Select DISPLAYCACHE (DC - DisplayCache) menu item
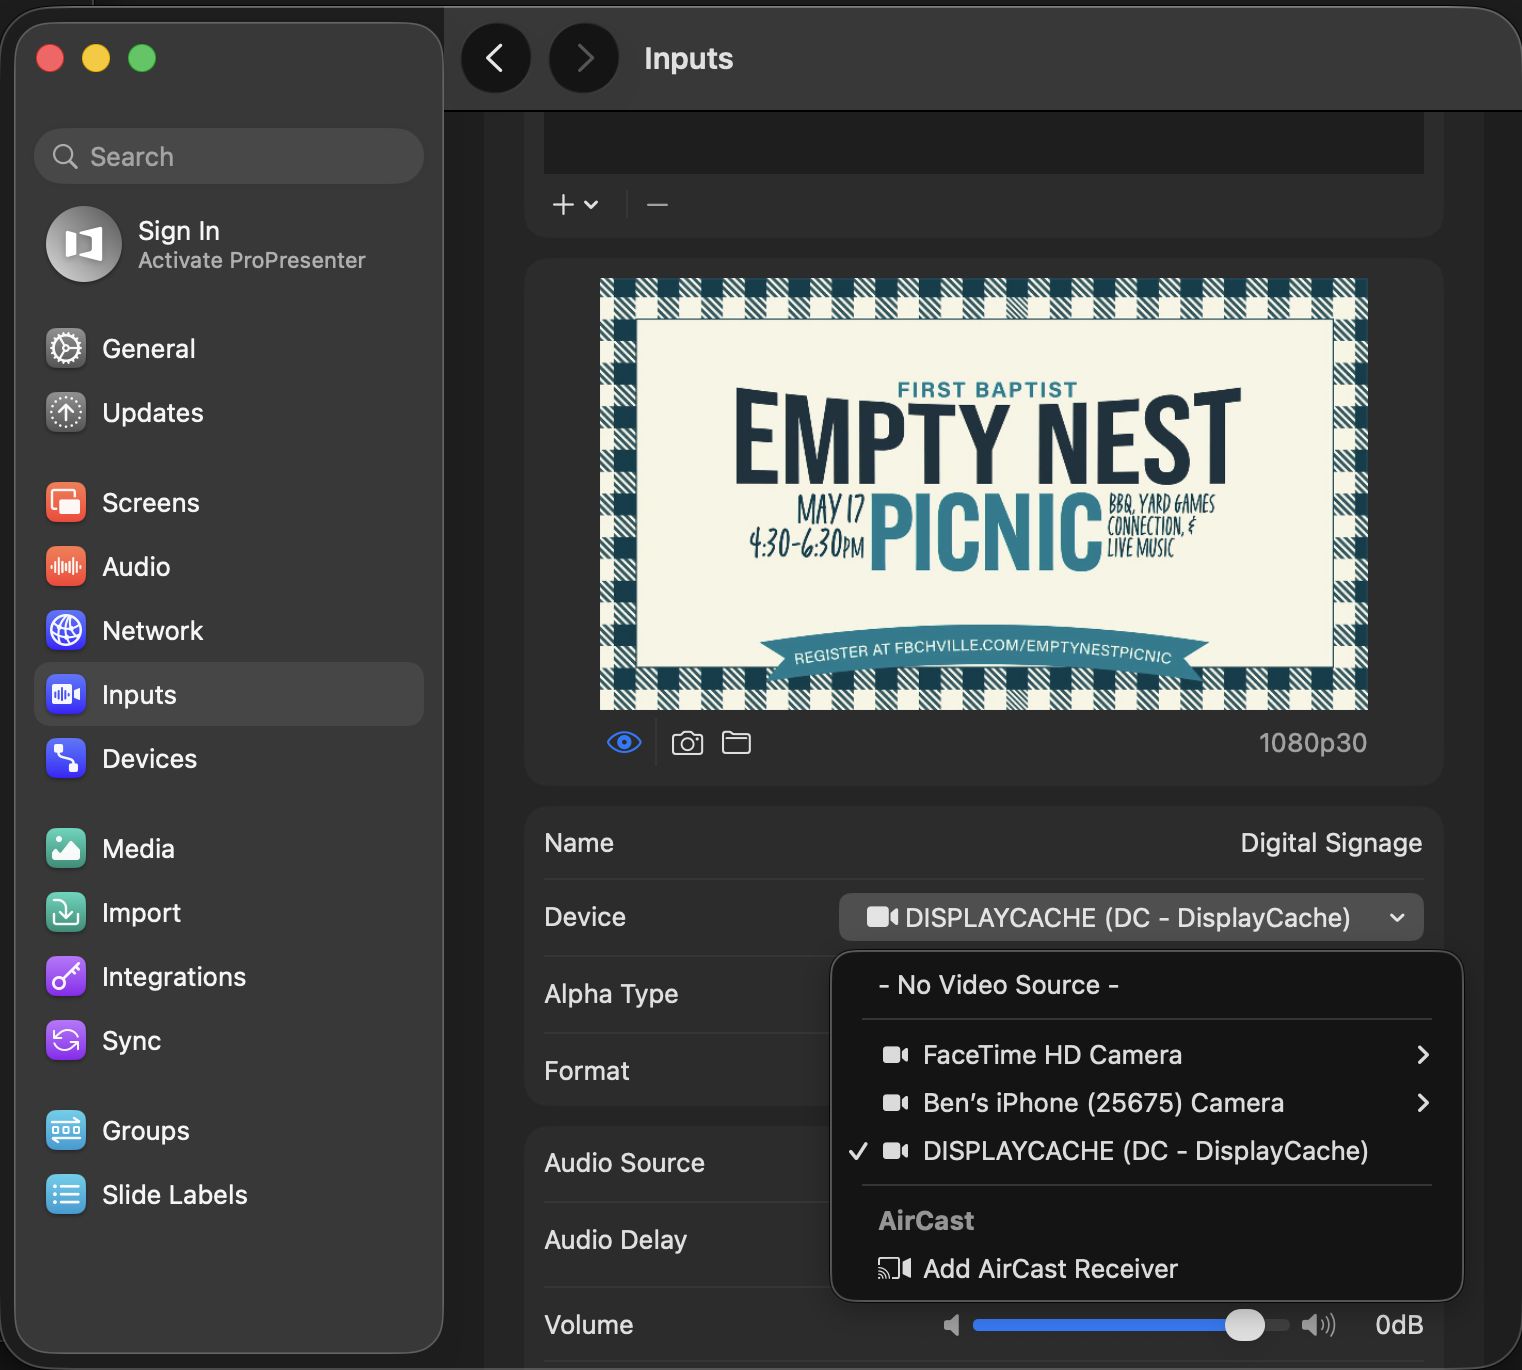Image resolution: width=1522 pixels, height=1370 pixels. pyautogui.click(x=1147, y=1151)
